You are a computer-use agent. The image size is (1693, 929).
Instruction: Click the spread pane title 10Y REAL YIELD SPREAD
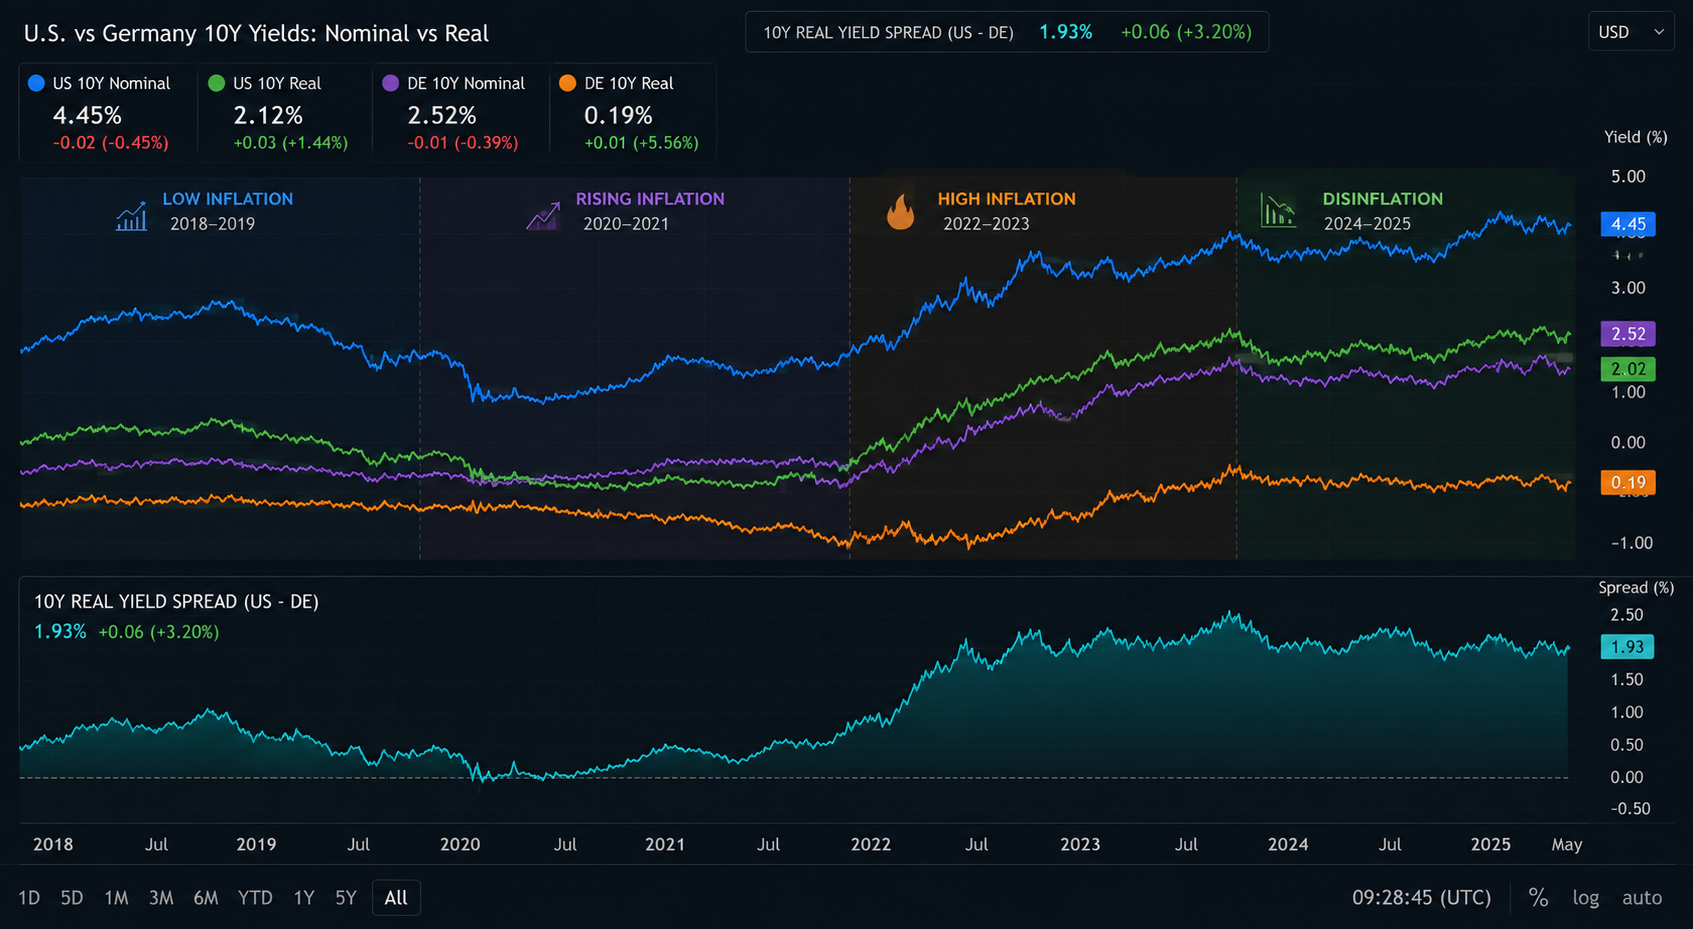tap(176, 602)
